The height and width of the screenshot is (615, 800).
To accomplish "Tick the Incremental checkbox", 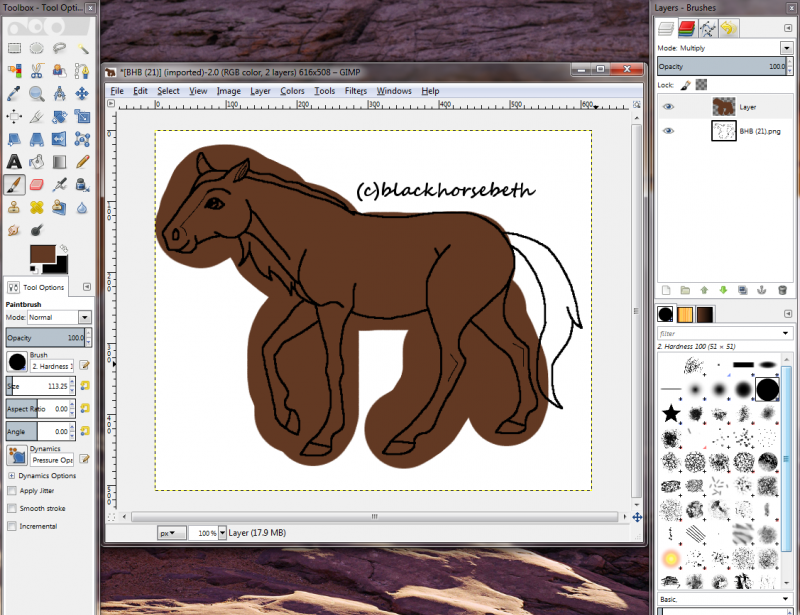I will (x=12, y=526).
